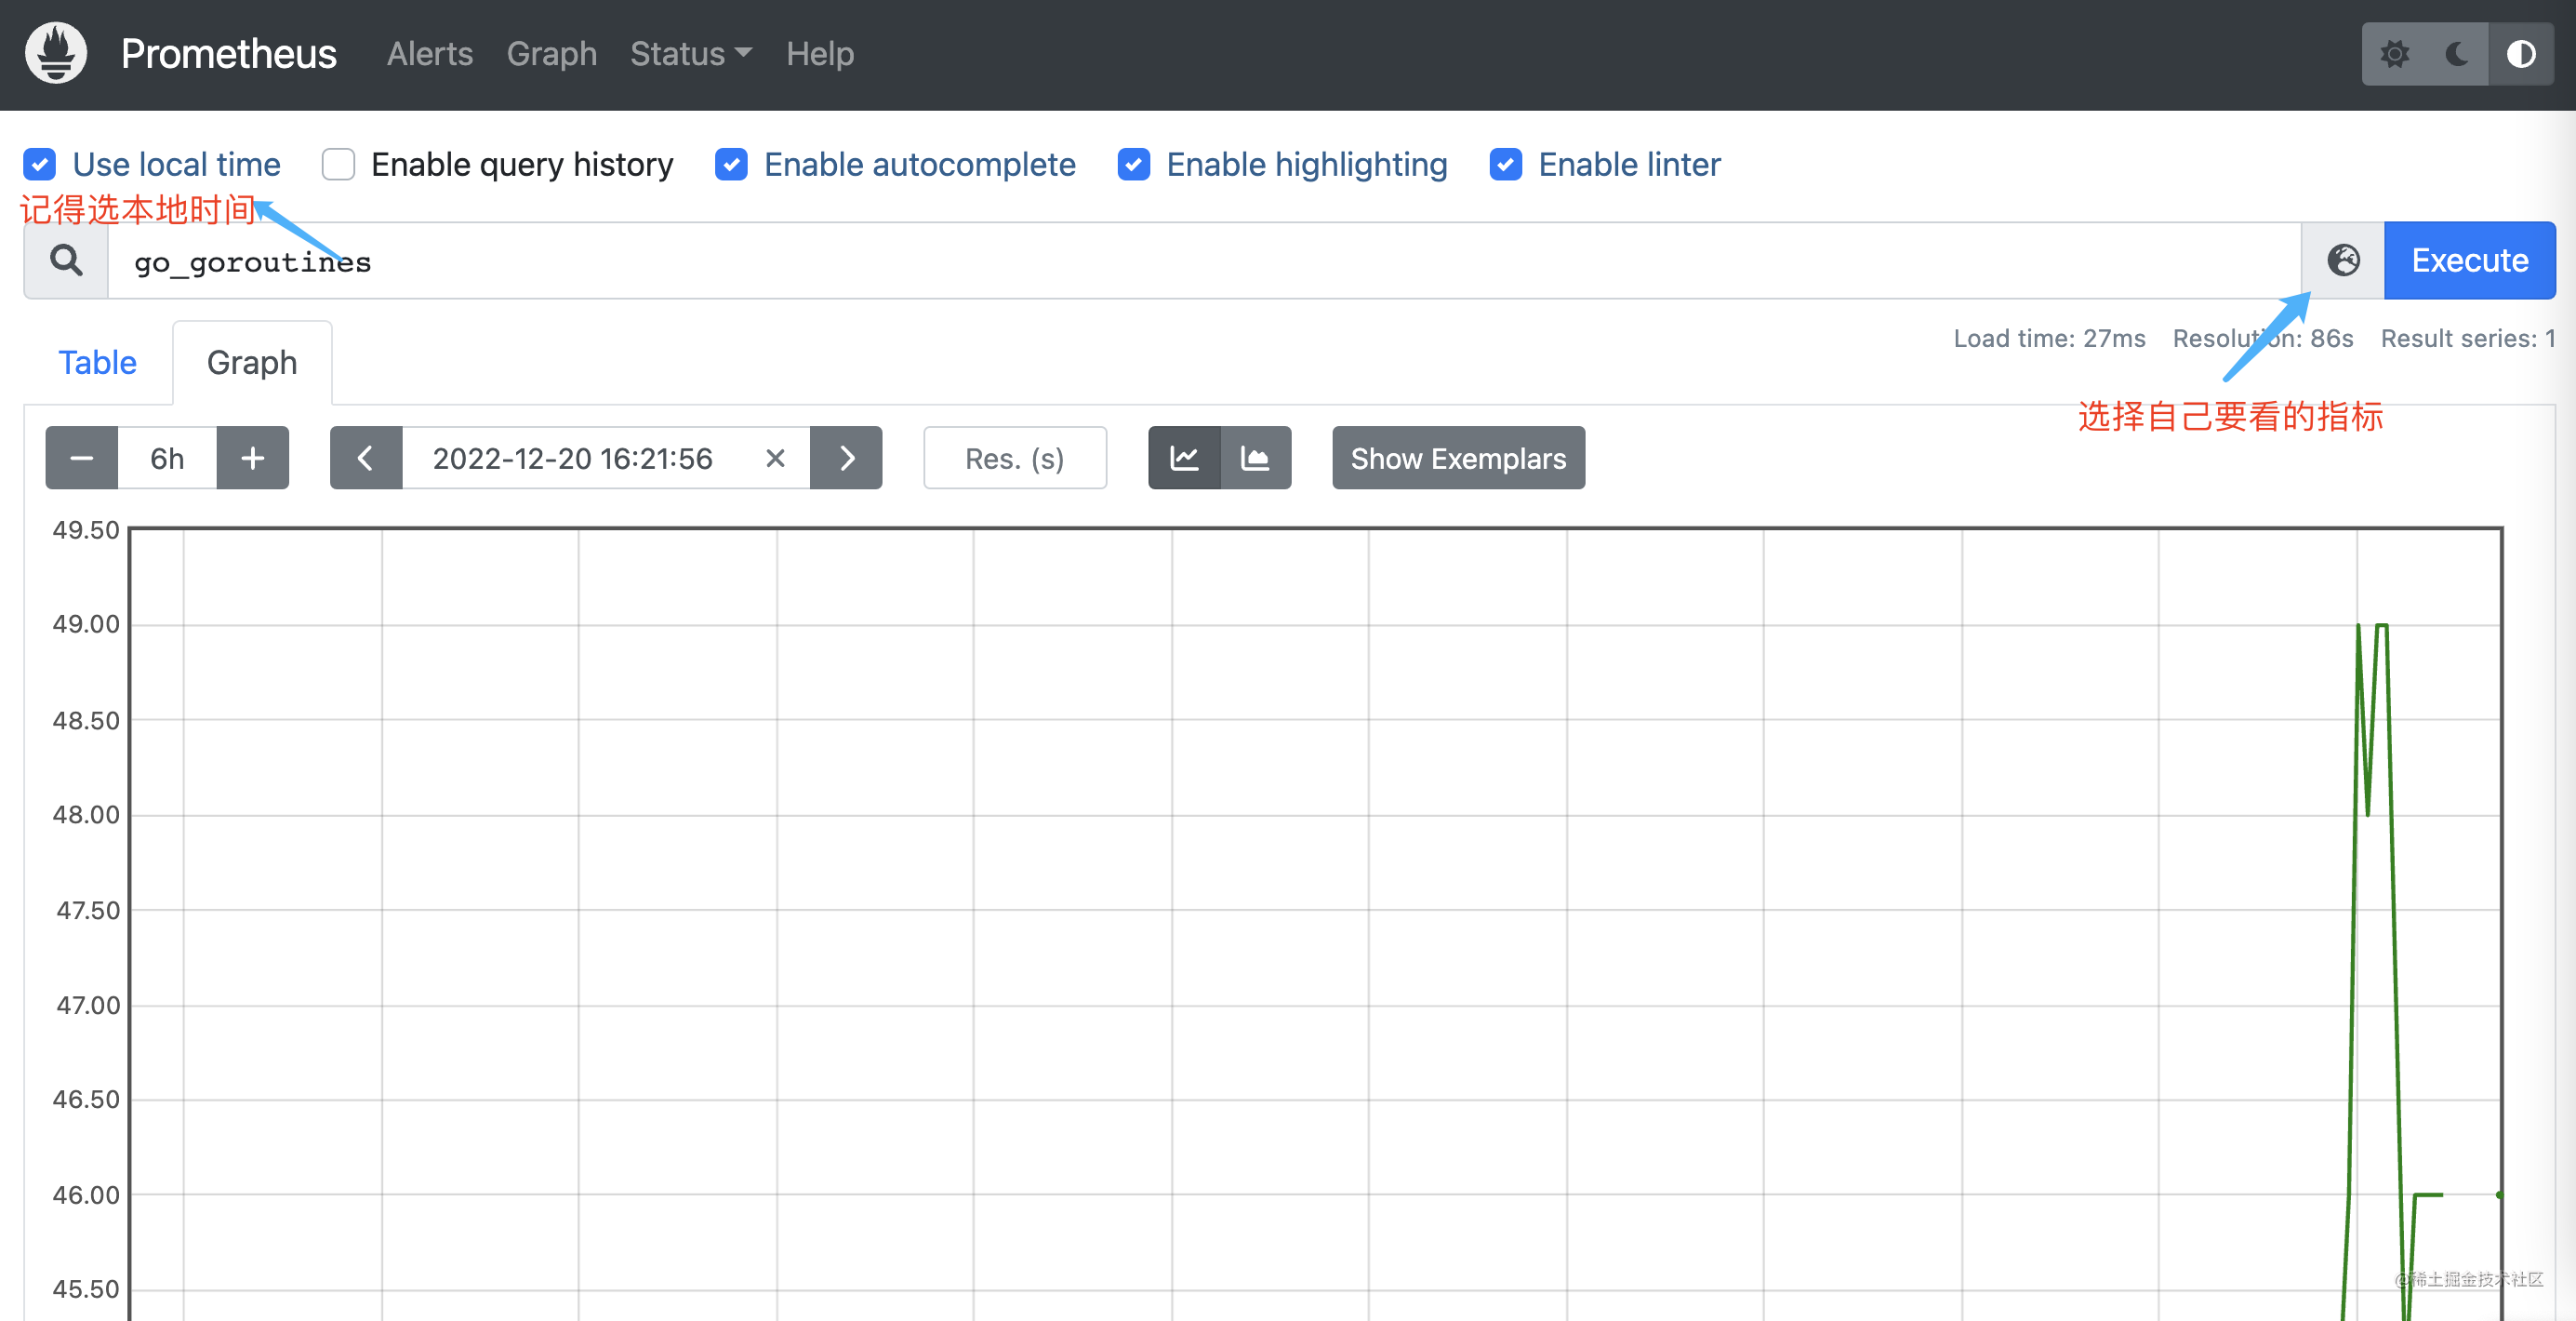Open Alerts in the navigation bar
The width and height of the screenshot is (2576, 1321).
coord(430,53)
